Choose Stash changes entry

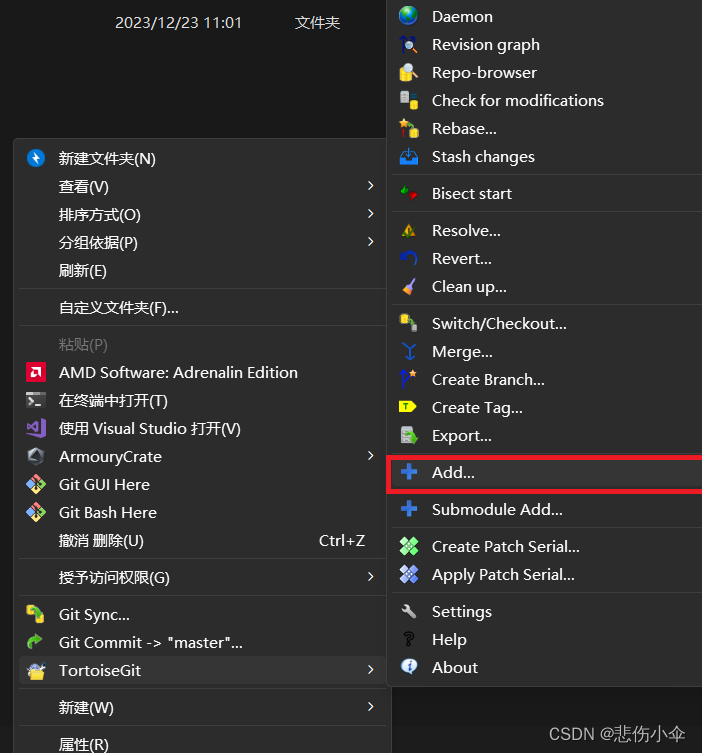click(546, 157)
